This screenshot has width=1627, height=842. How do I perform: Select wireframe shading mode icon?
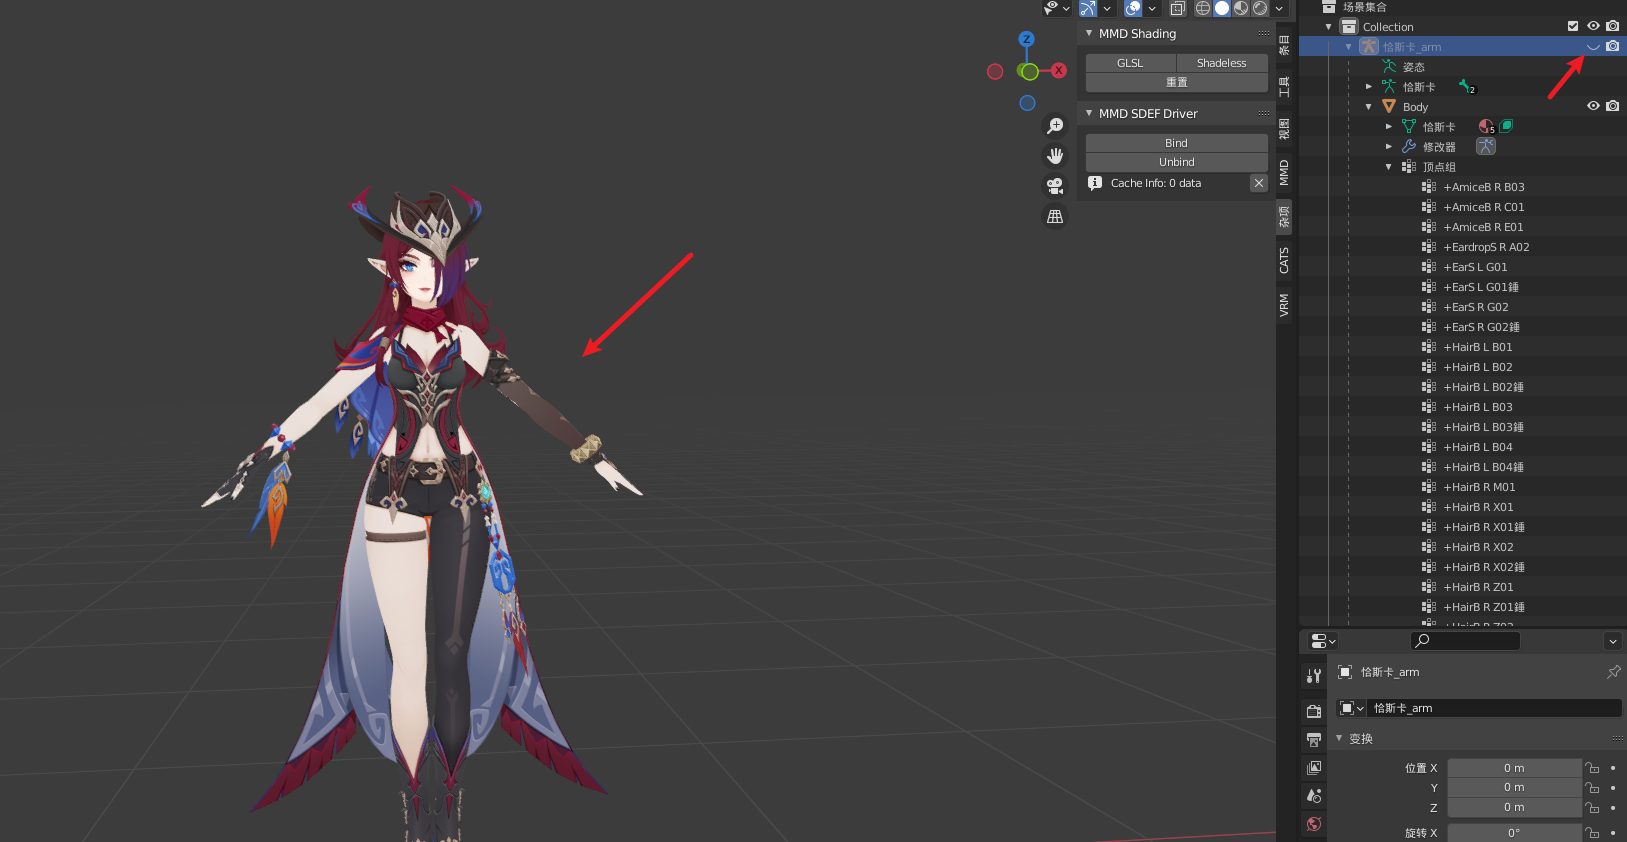[x=1203, y=8]
